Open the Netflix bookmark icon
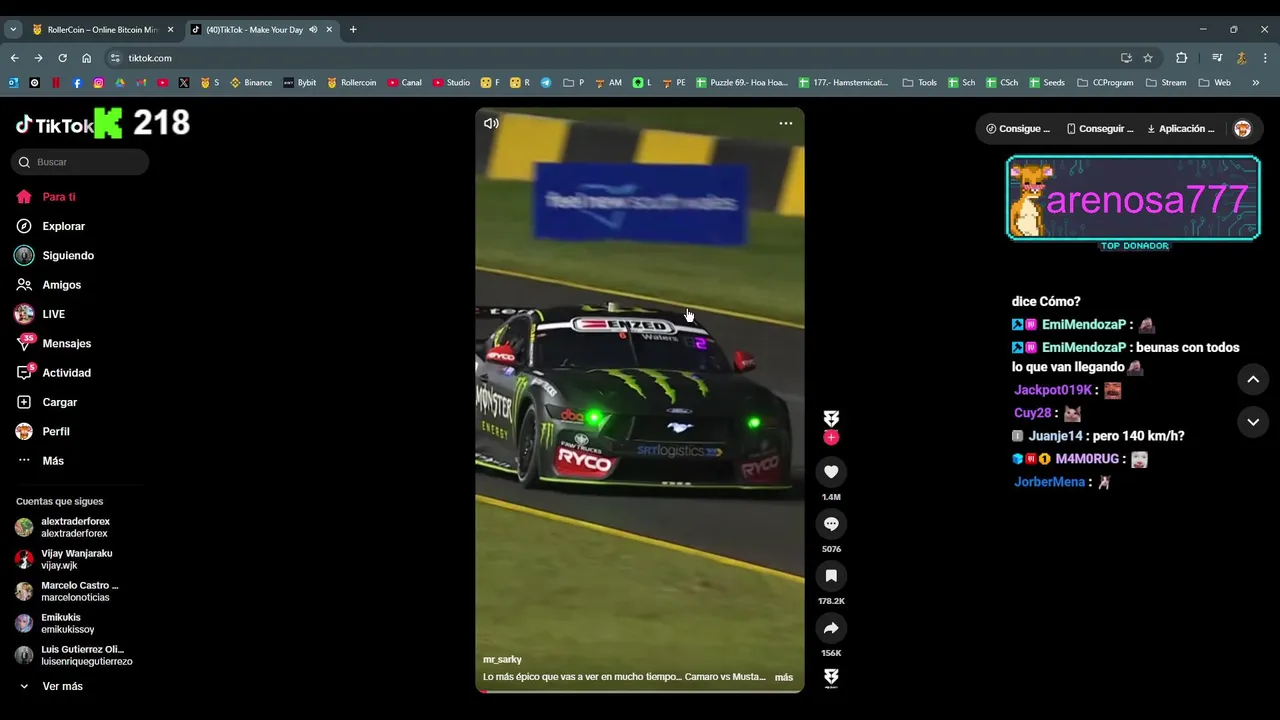This screenshot has width=1280, height=720. coord(56,83)
